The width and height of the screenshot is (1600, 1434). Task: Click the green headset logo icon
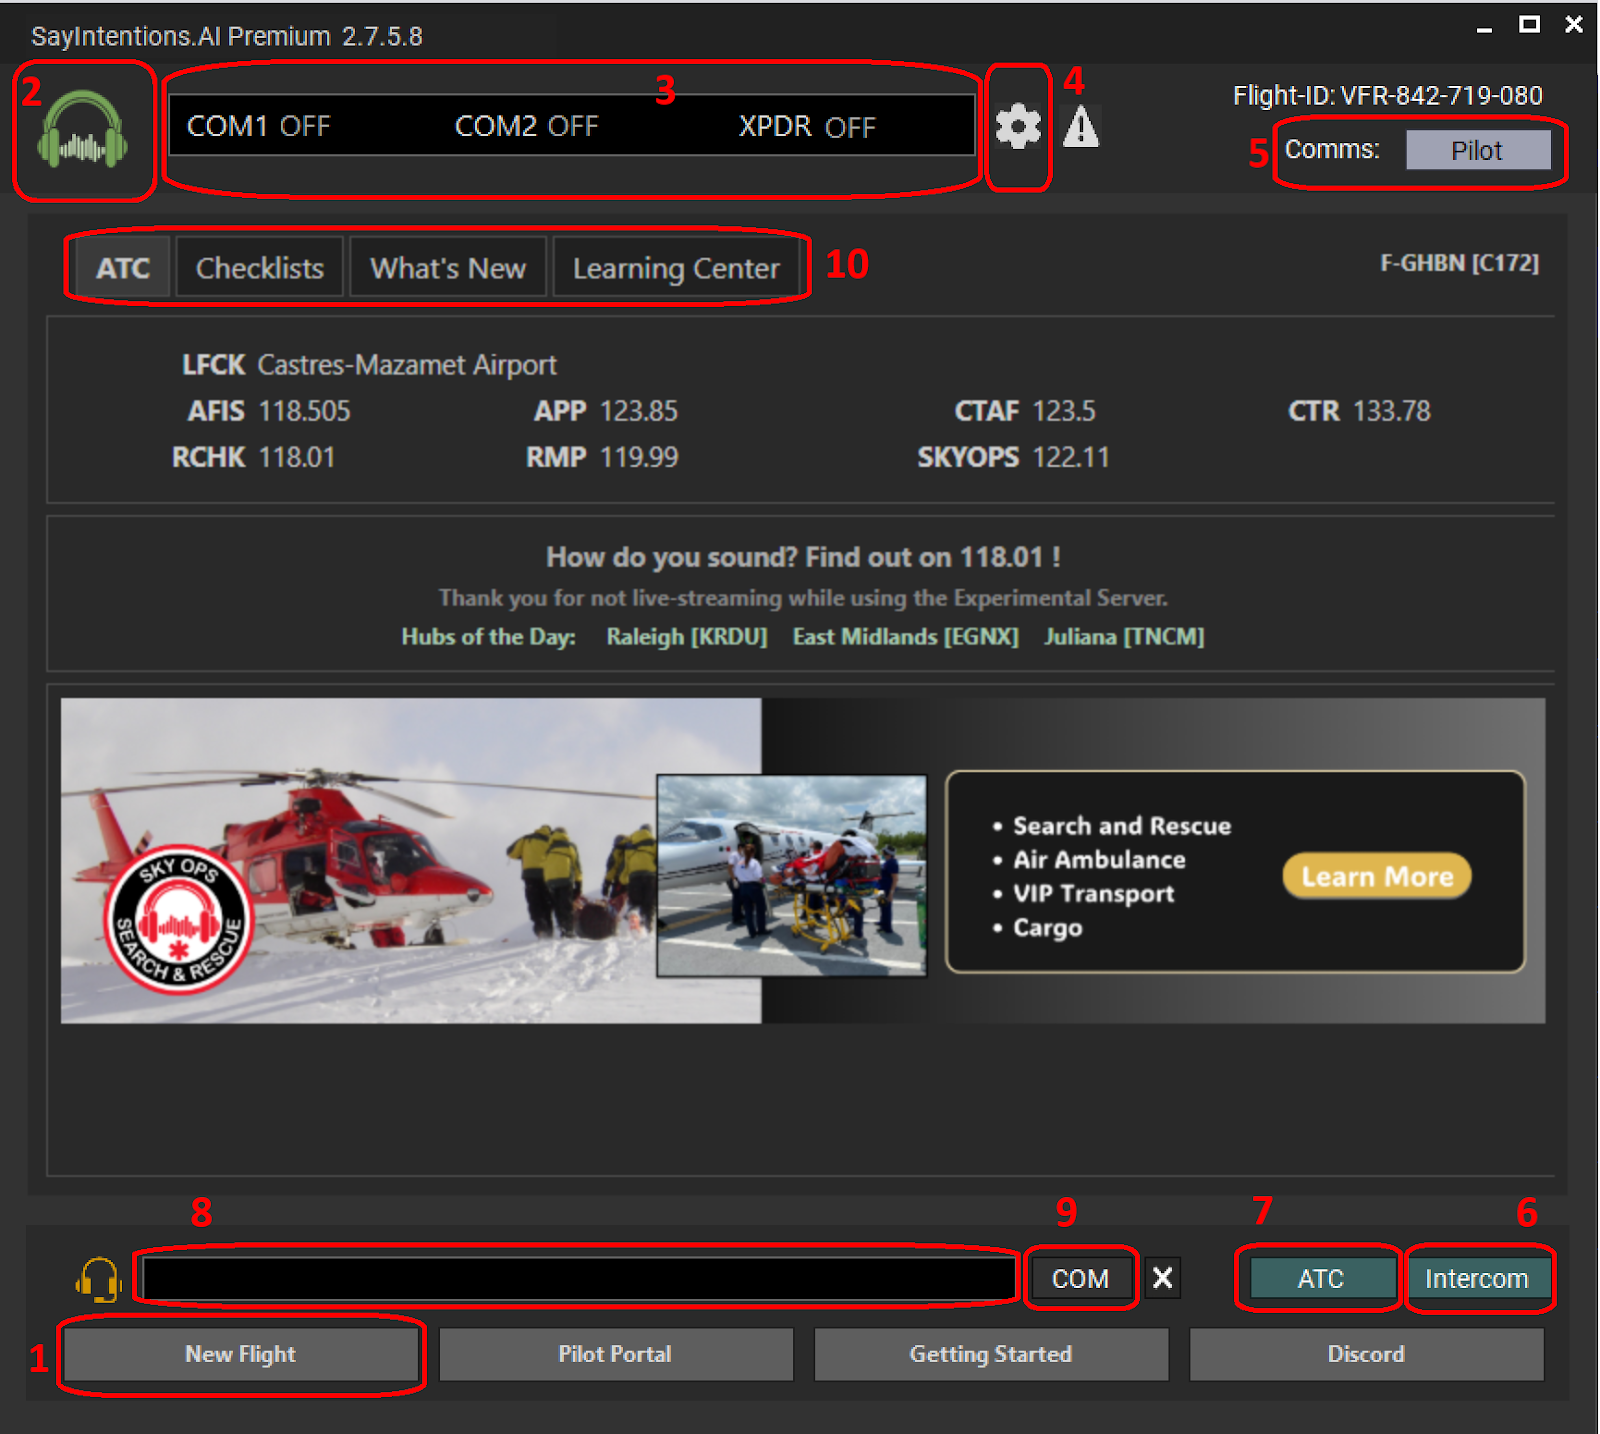[83, 128]
